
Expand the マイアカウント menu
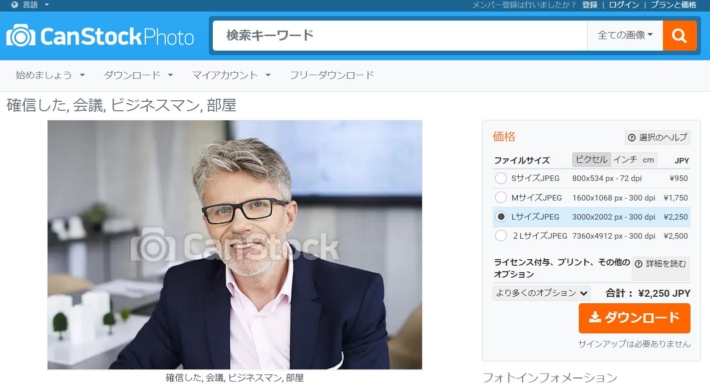[231, 75]
